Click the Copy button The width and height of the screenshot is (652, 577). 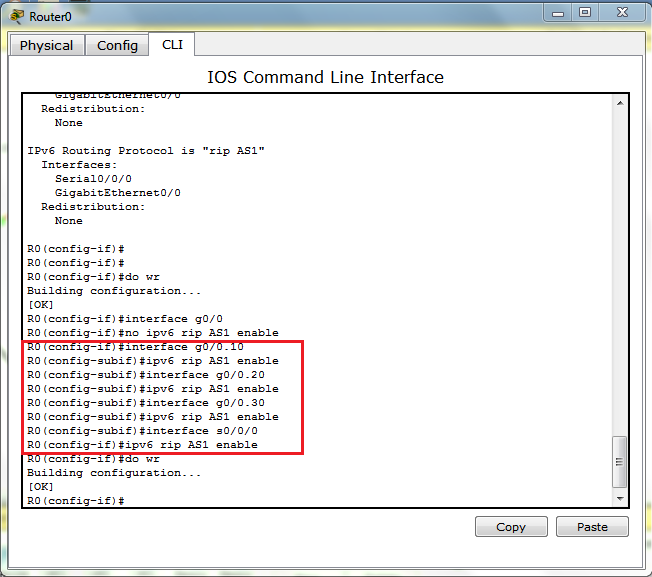pos(511,527)
